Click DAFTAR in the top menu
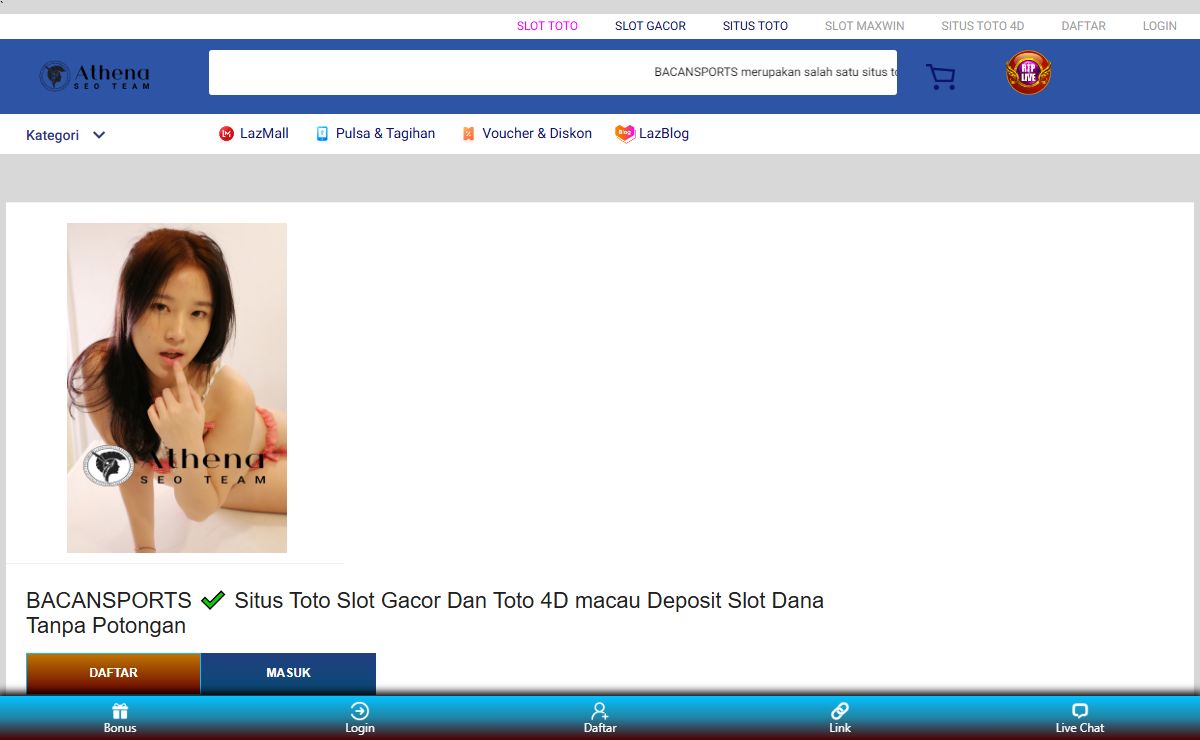The height and width of the screenshot is (740, 1200). tap(1084, 26)
